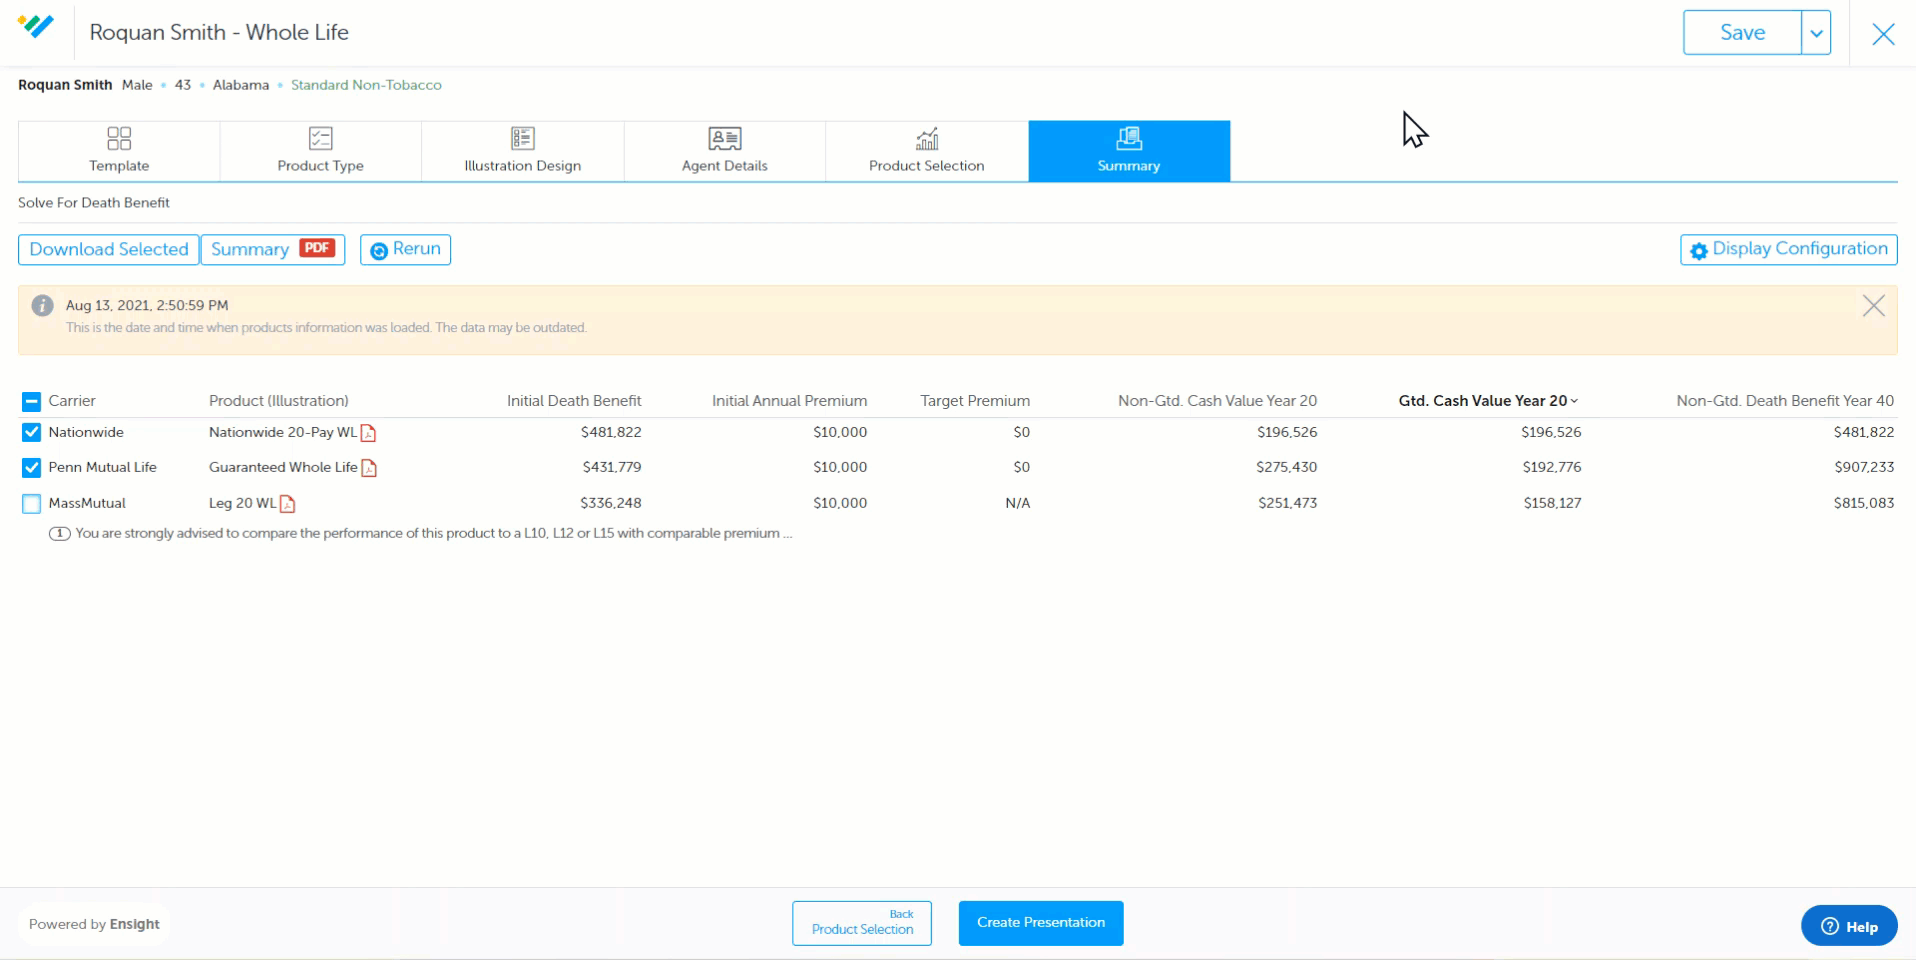
Task: Click the Target Premium column header
Action: click(x=975, y=400)
